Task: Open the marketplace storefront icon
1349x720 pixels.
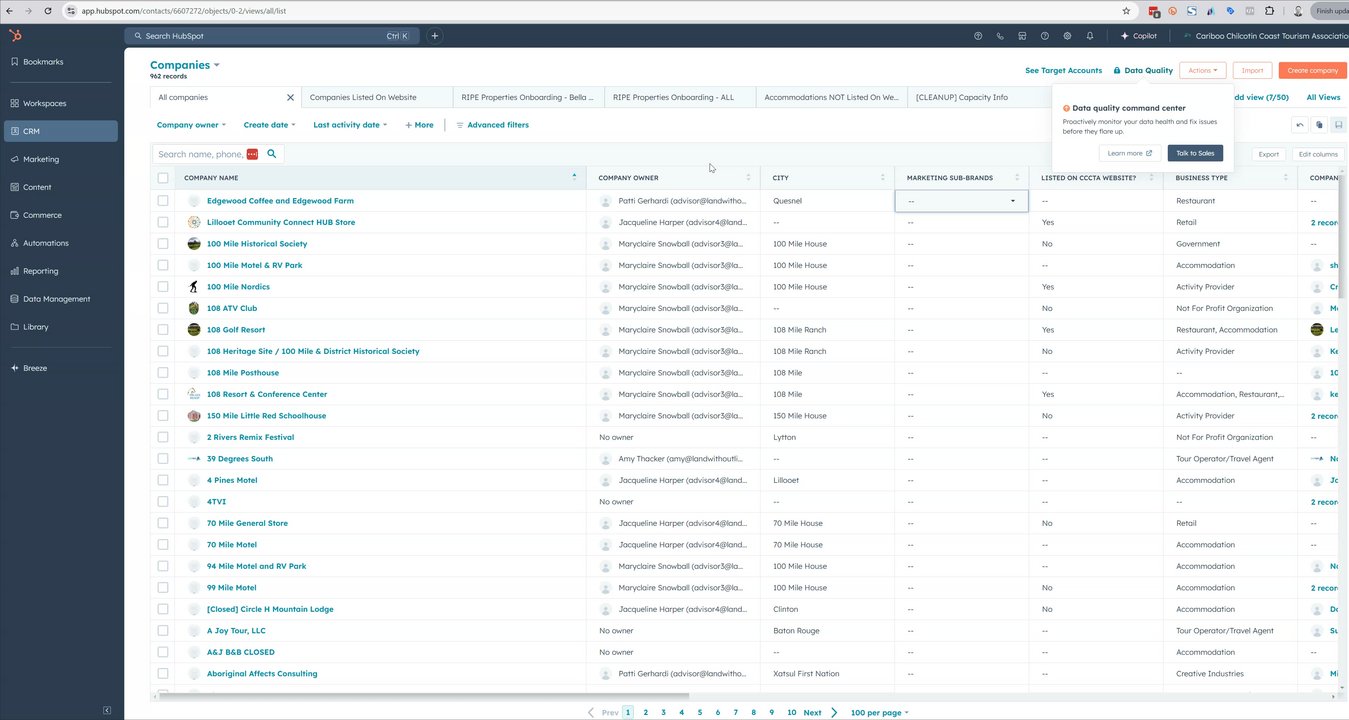Action: [x=1022, y=36]
